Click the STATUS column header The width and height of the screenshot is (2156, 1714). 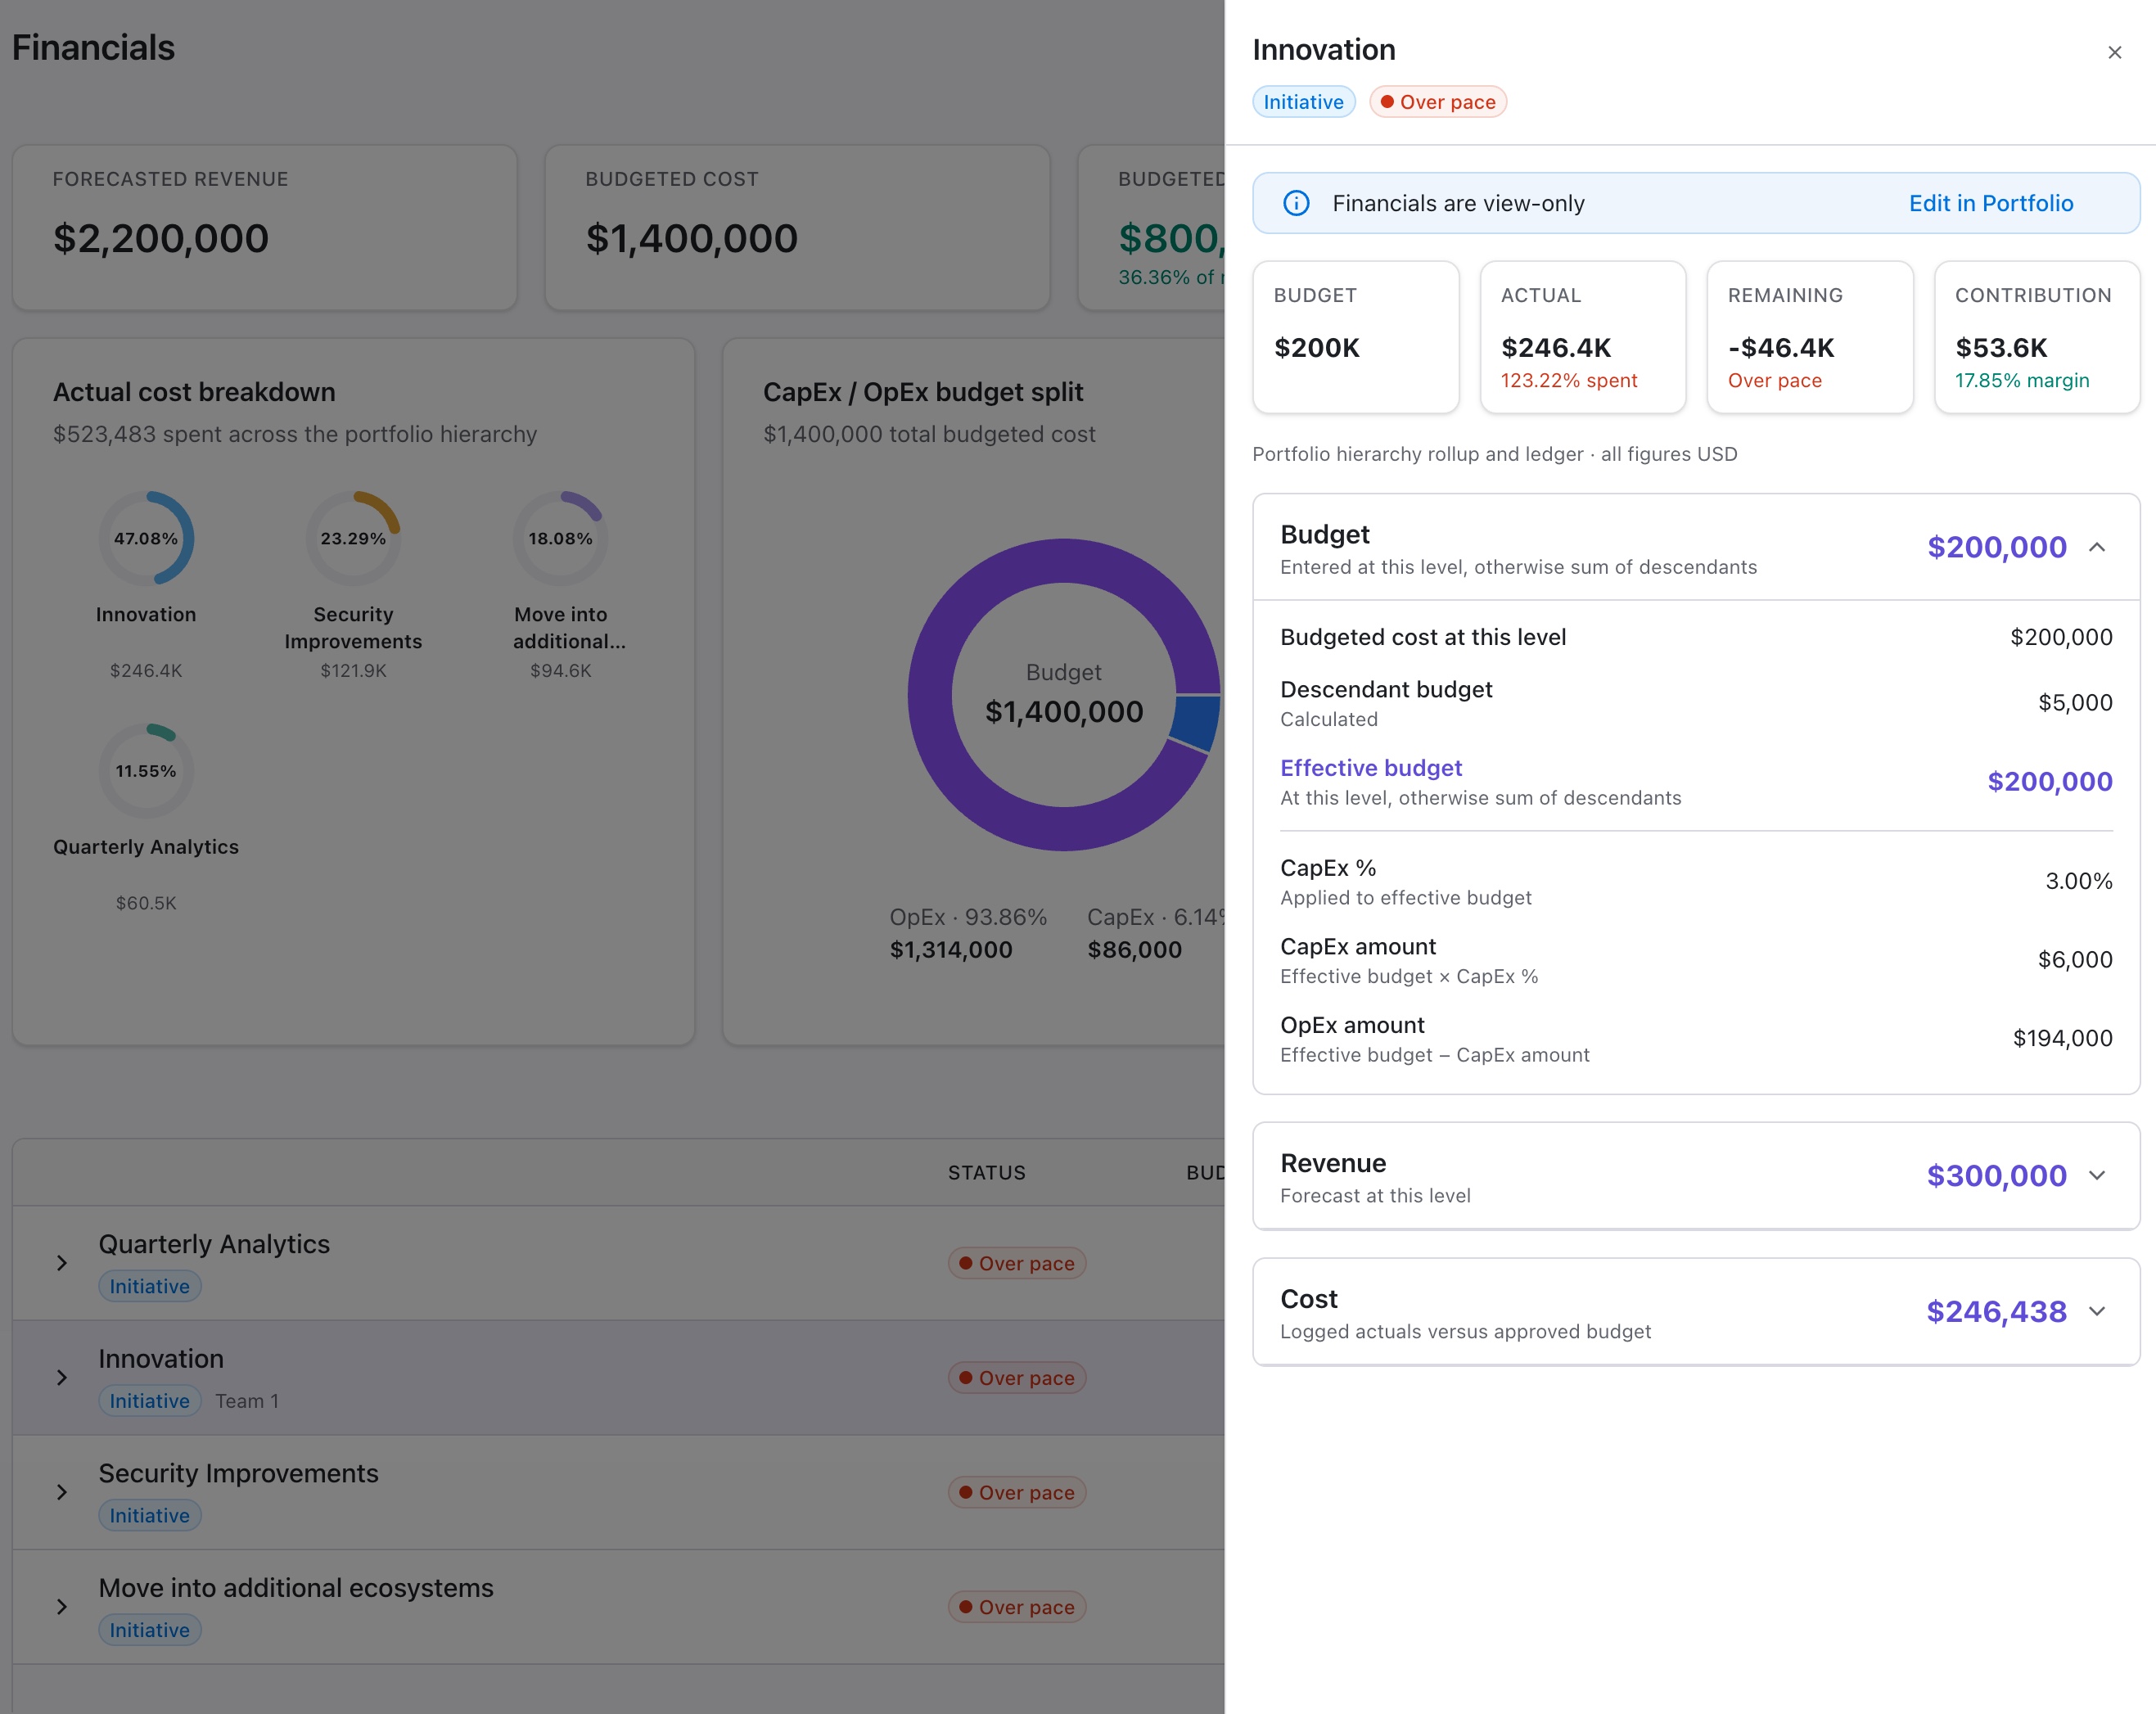pyautogui.click(x=986, y=1172)
